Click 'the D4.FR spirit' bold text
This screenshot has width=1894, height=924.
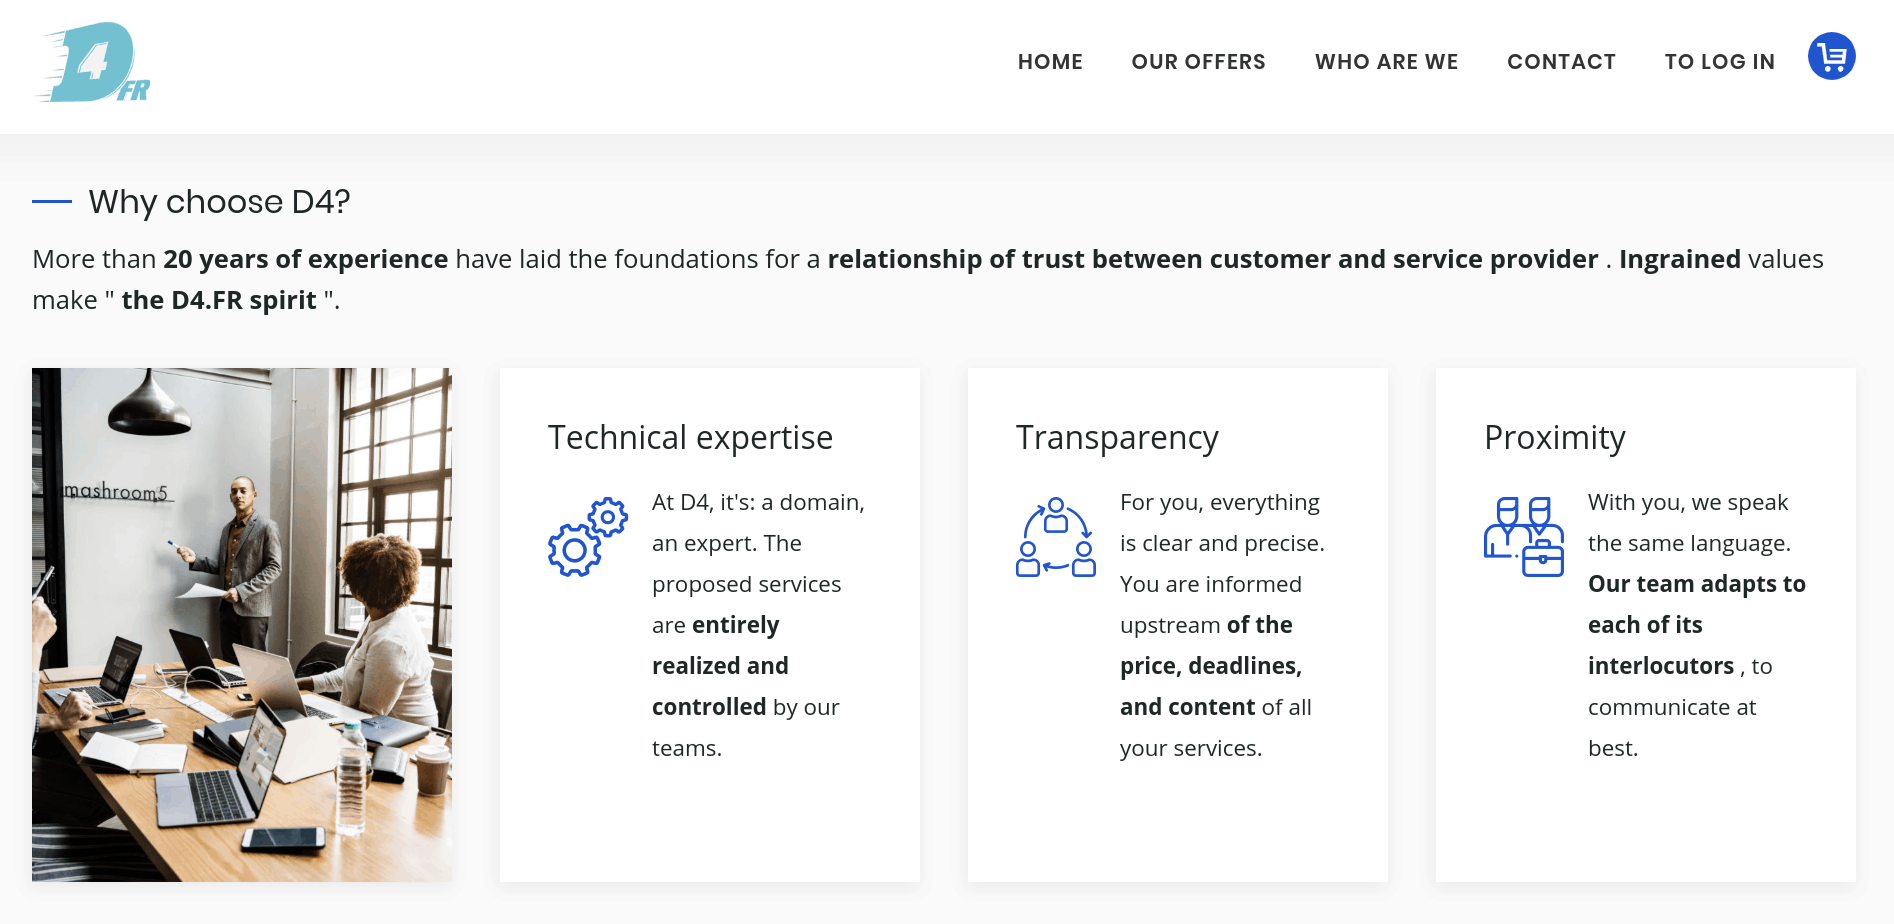coord(219,300)
